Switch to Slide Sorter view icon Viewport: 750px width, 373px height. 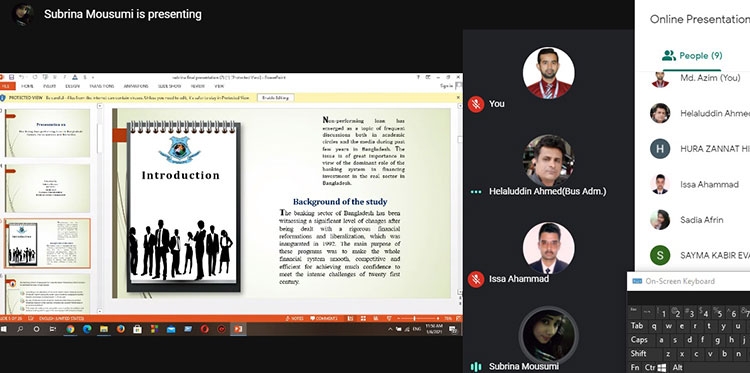pyautogui.click(x=364, y=318)
